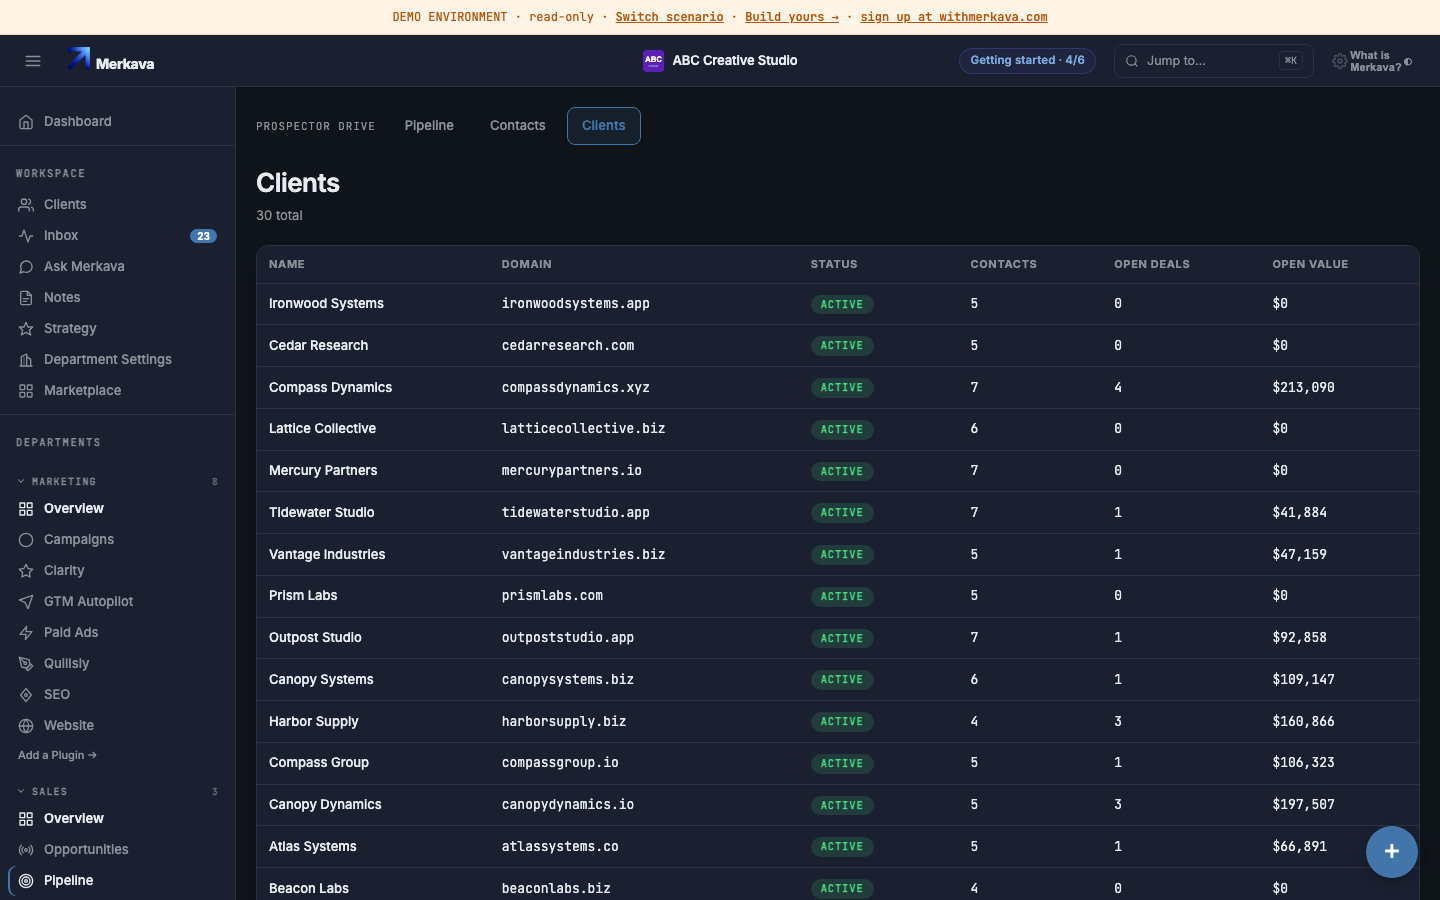Click the Clarity star icon

coord(26,571)
